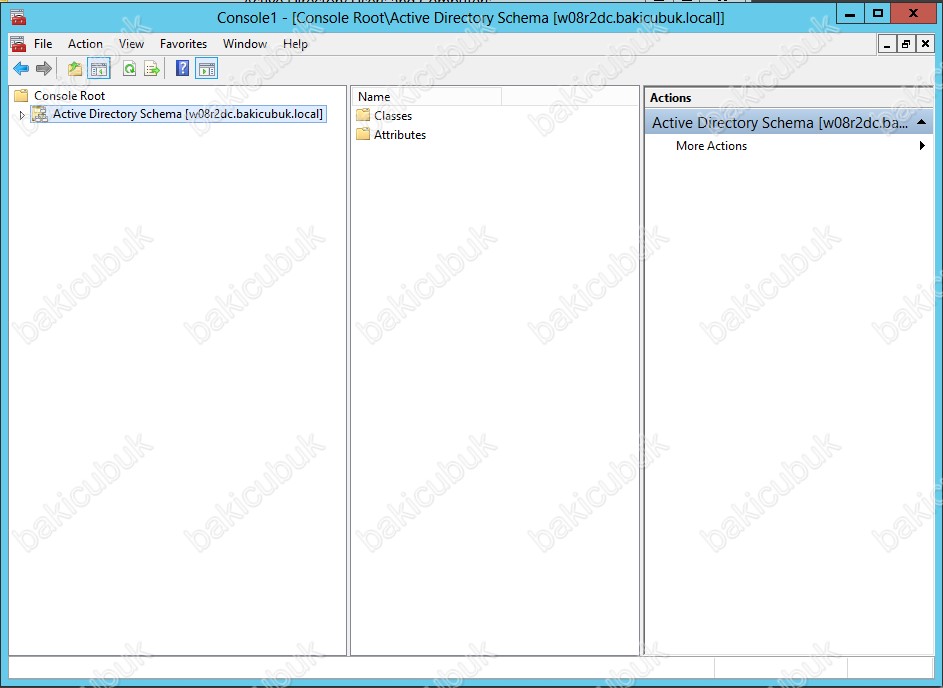This screenshot has height=688, width=943.
Task: Close the inner console child window
Action: pyautogui.click(x=925, y=44)
